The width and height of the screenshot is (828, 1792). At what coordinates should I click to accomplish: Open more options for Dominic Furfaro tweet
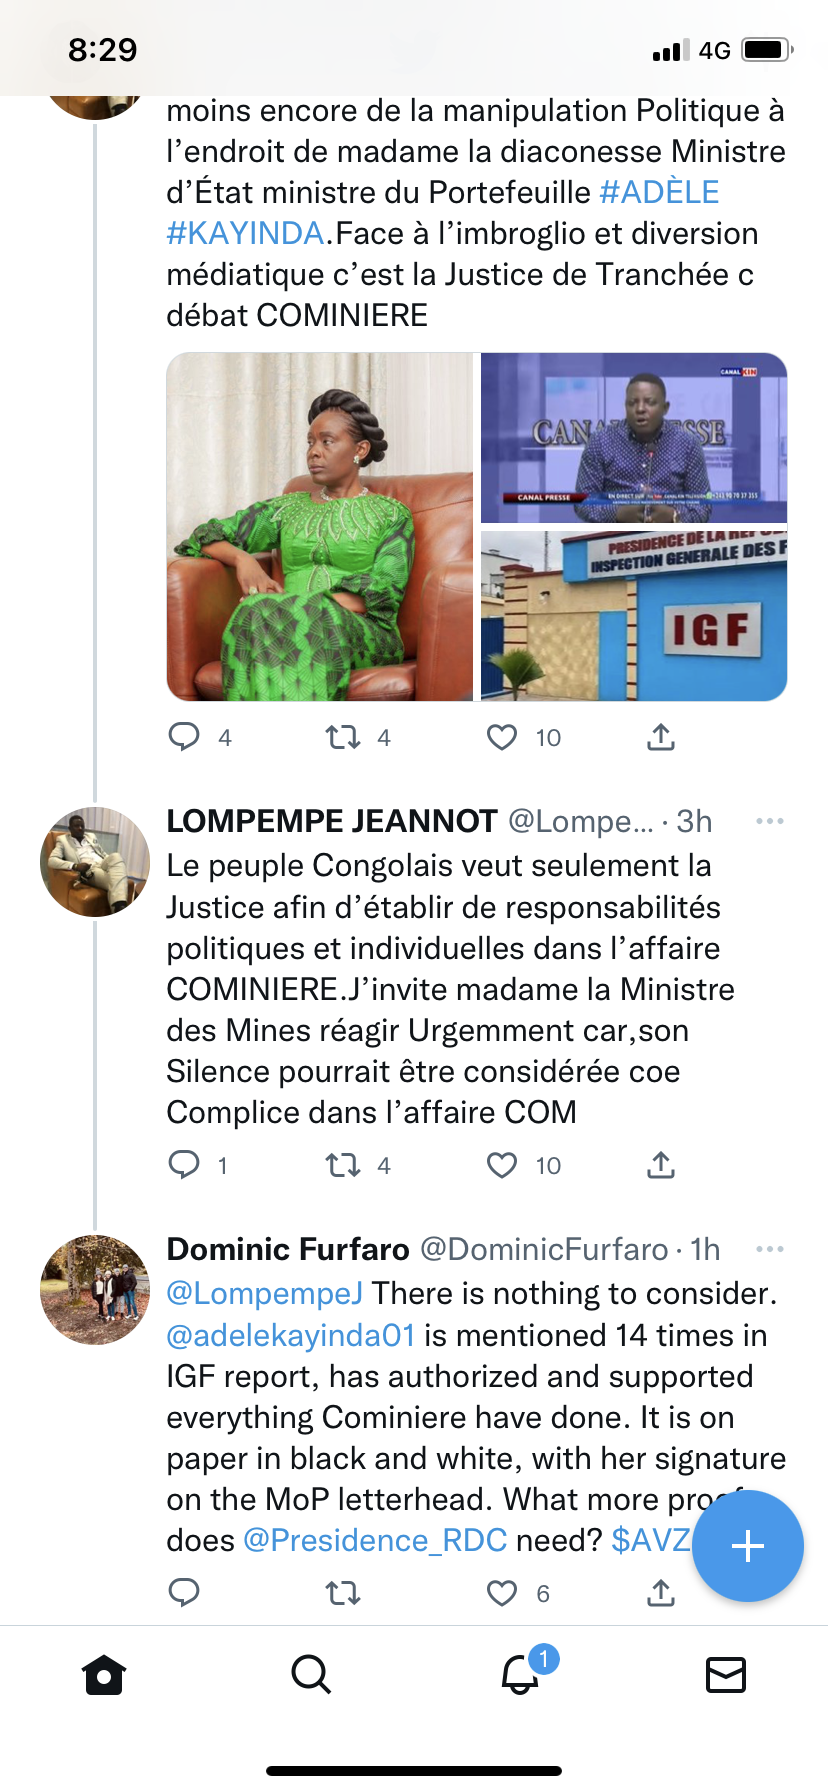point(770,1249)
